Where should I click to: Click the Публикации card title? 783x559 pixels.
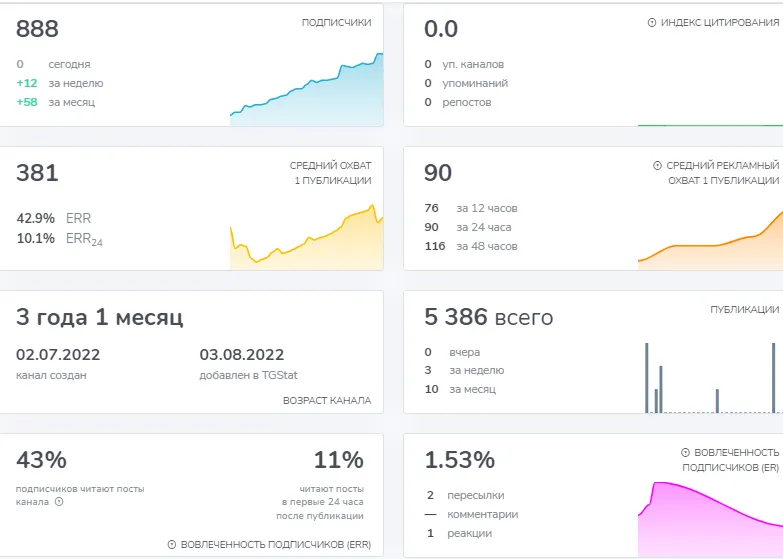[745, 310]
